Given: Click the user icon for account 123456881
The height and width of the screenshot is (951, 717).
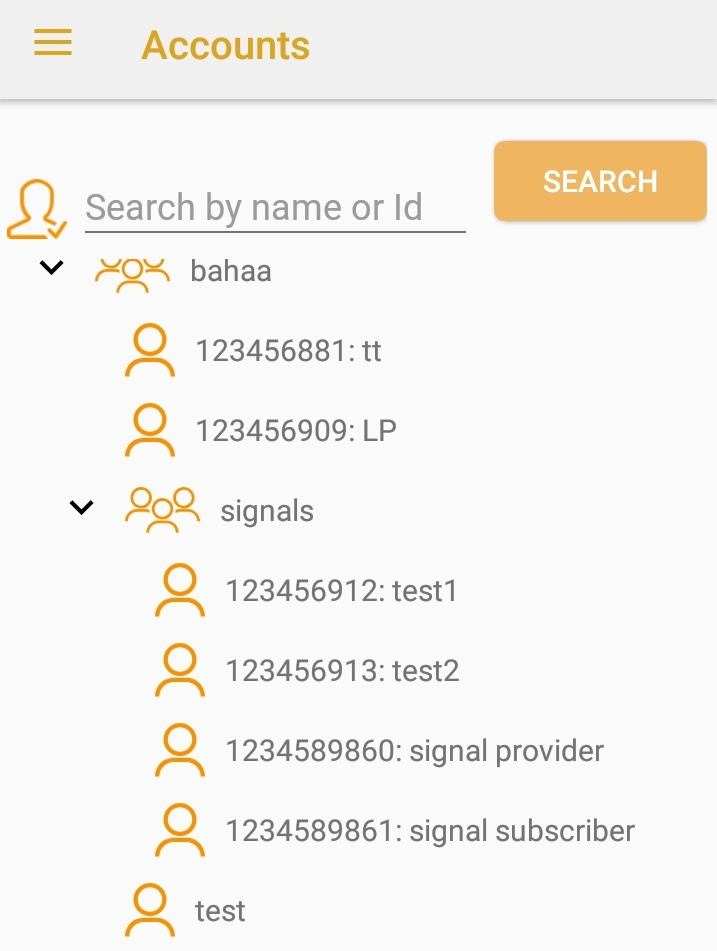Looking at the screenshot, I should (x=150, y=351).
